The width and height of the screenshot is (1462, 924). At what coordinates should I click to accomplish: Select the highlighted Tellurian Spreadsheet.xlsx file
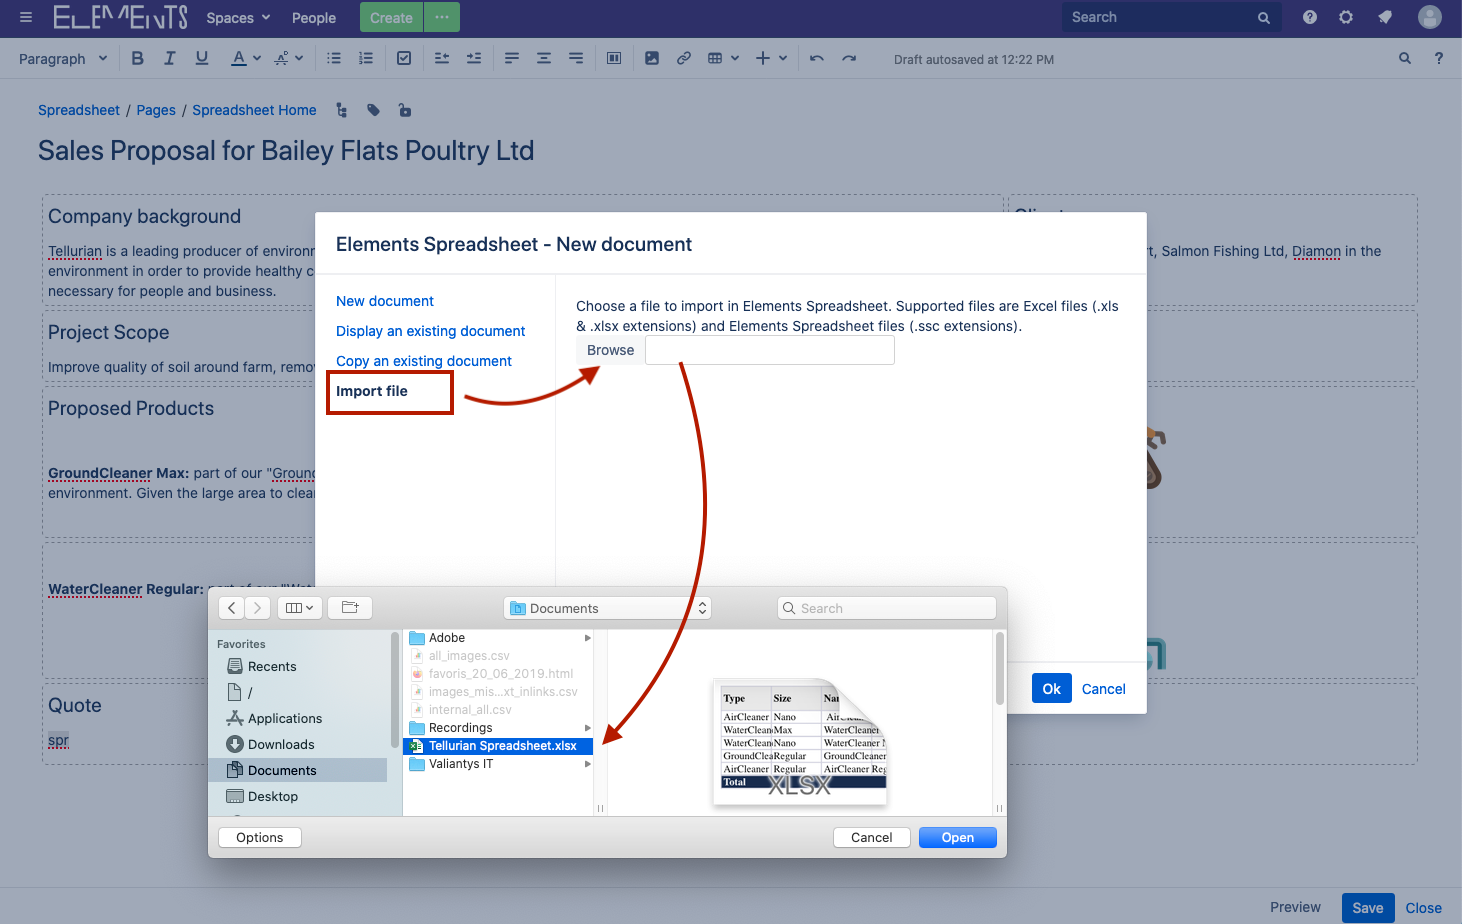497,745
